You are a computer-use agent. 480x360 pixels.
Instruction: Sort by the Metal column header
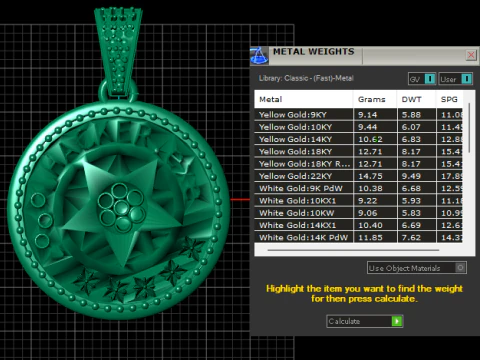pos(304,99)
